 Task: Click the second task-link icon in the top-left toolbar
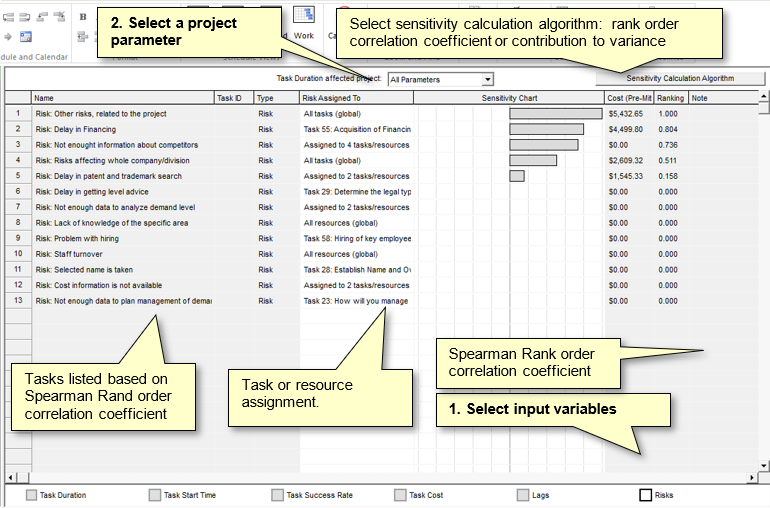click(x=25, y=18)
